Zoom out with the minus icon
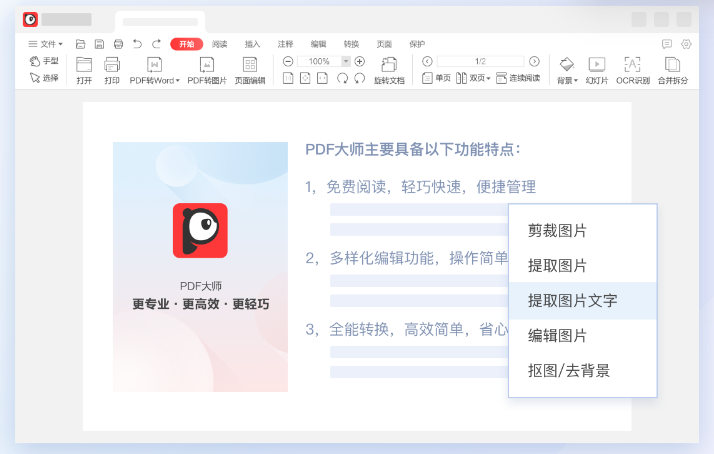The image size is (714, 454). 288,61
